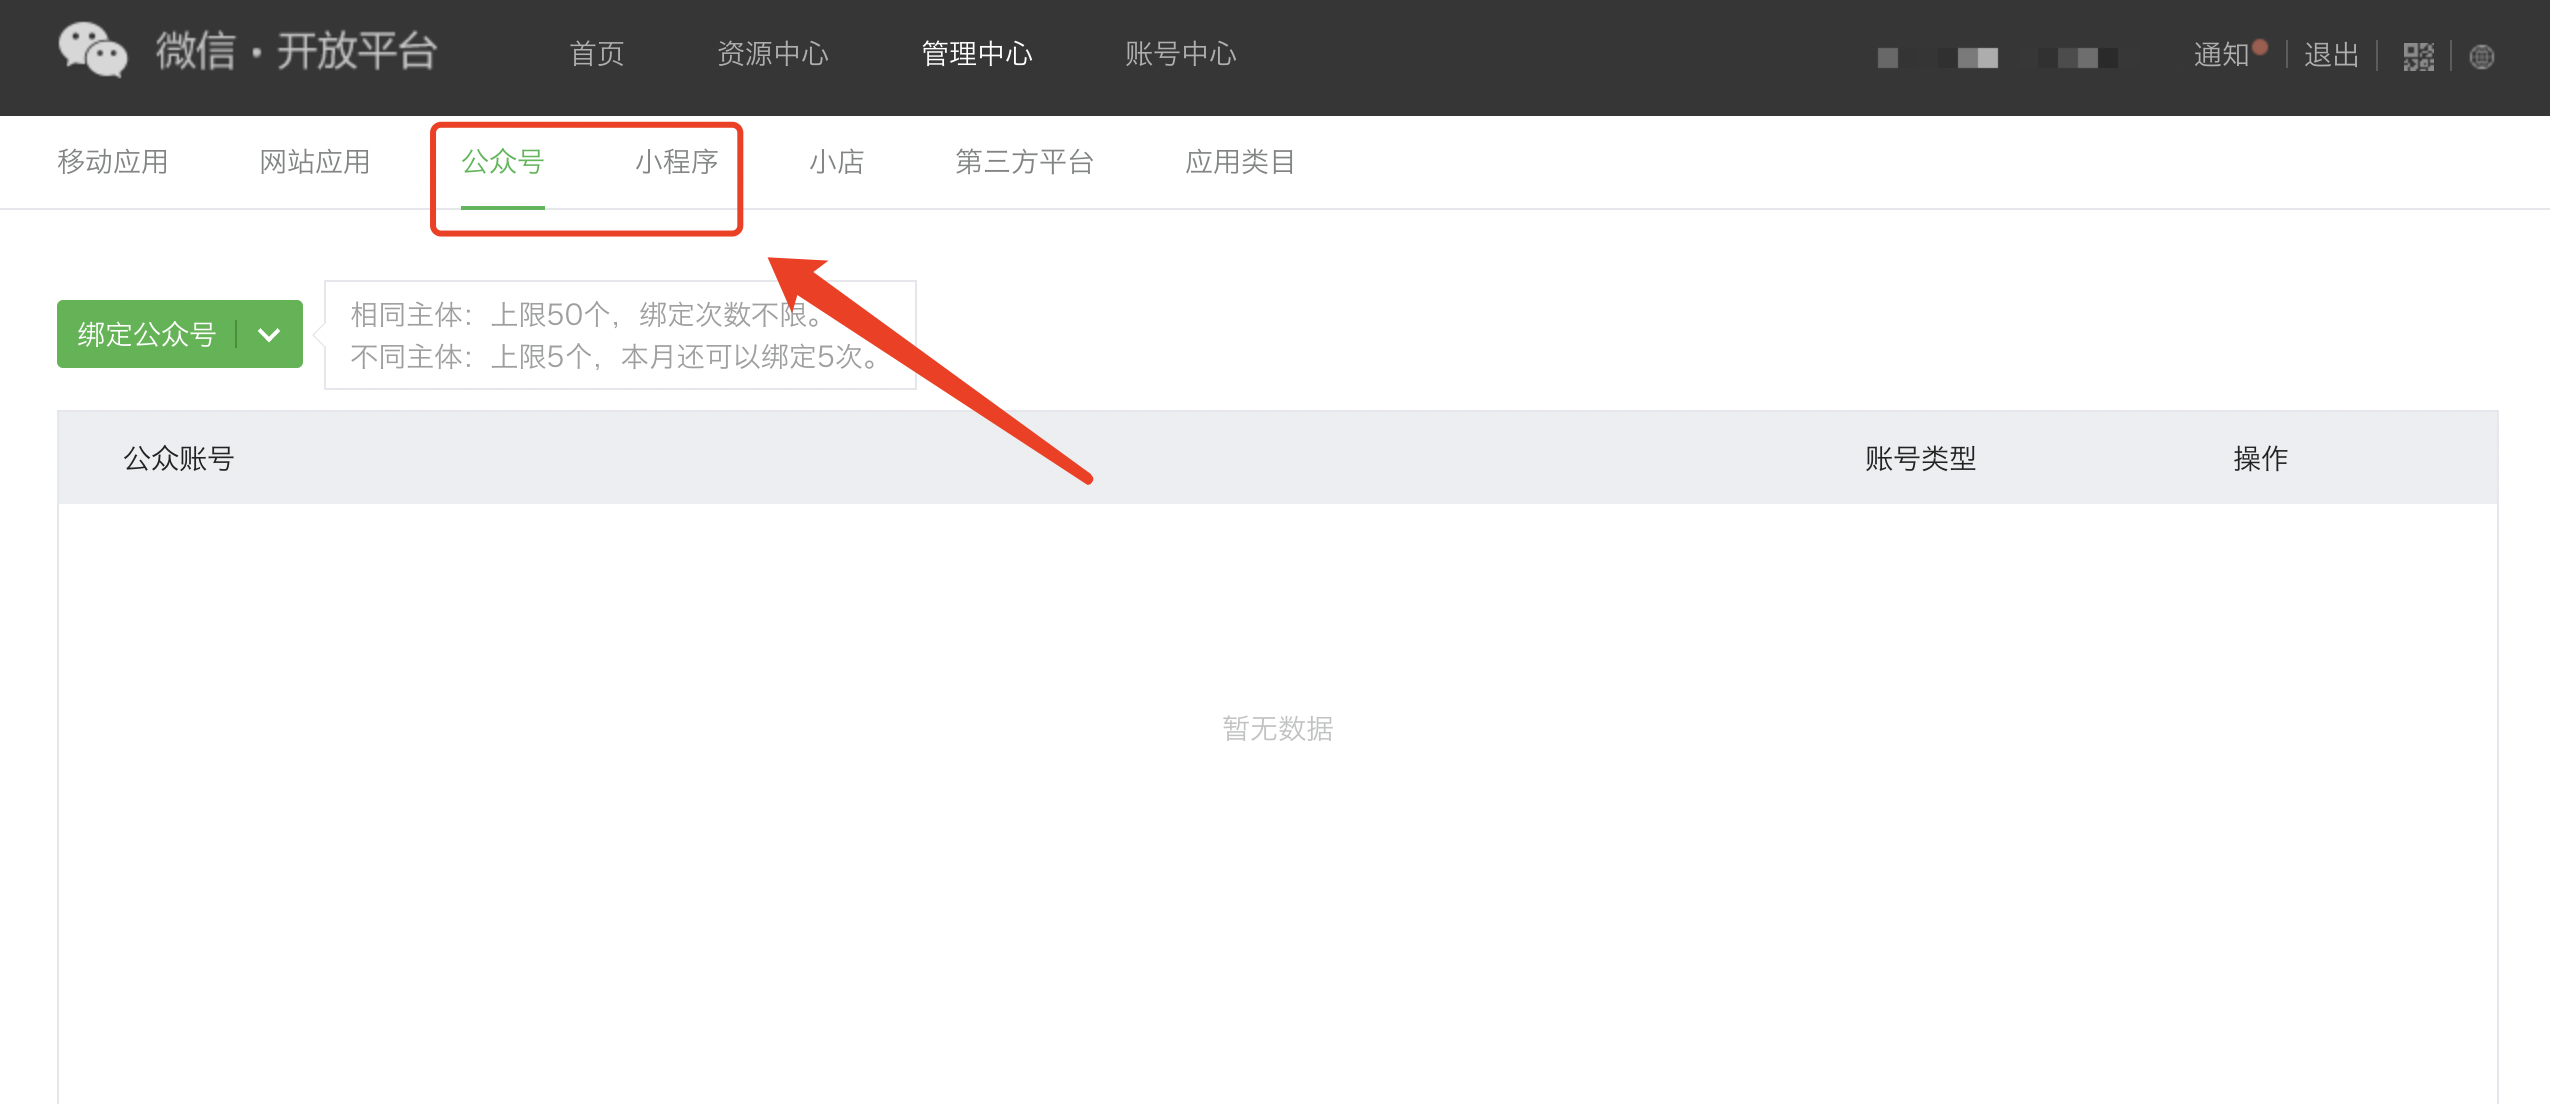This screenshot has height=1104, width=2550.
Task: Click the 相同主体 limit hint text
Action: 590,315
